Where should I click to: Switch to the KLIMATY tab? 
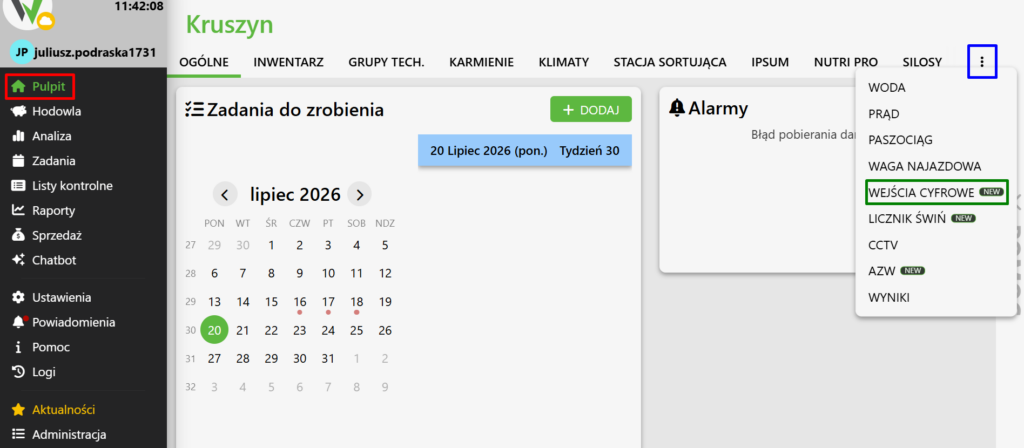coord(564,63)
